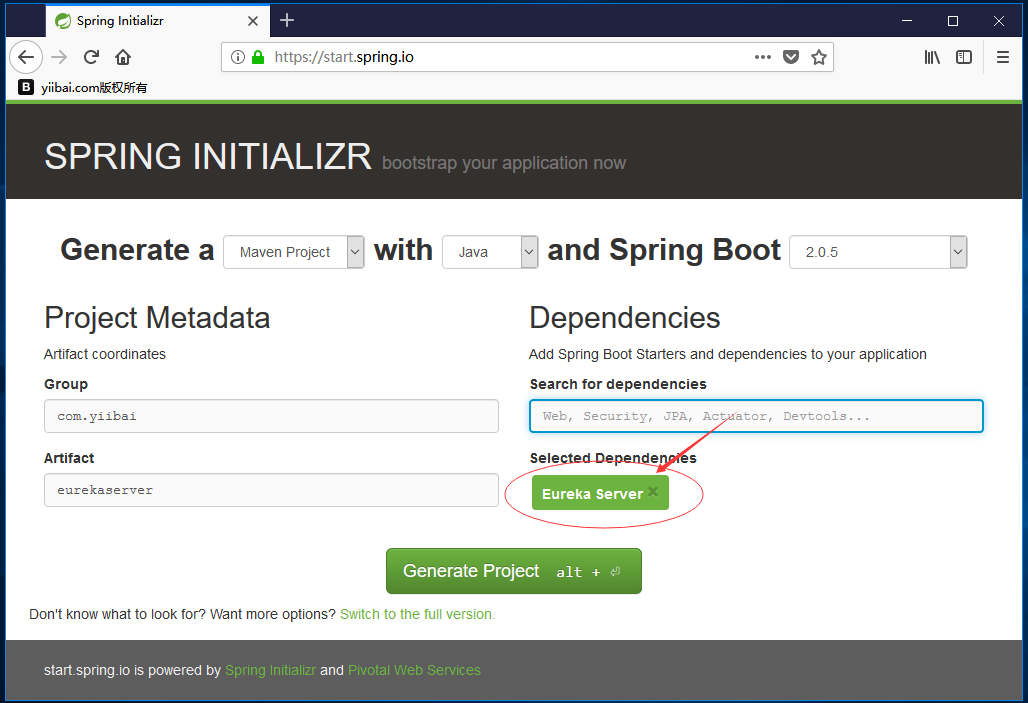Click the Generate Project button
Viewport: 1028px width, 703px height.
(x=513, y=571)
